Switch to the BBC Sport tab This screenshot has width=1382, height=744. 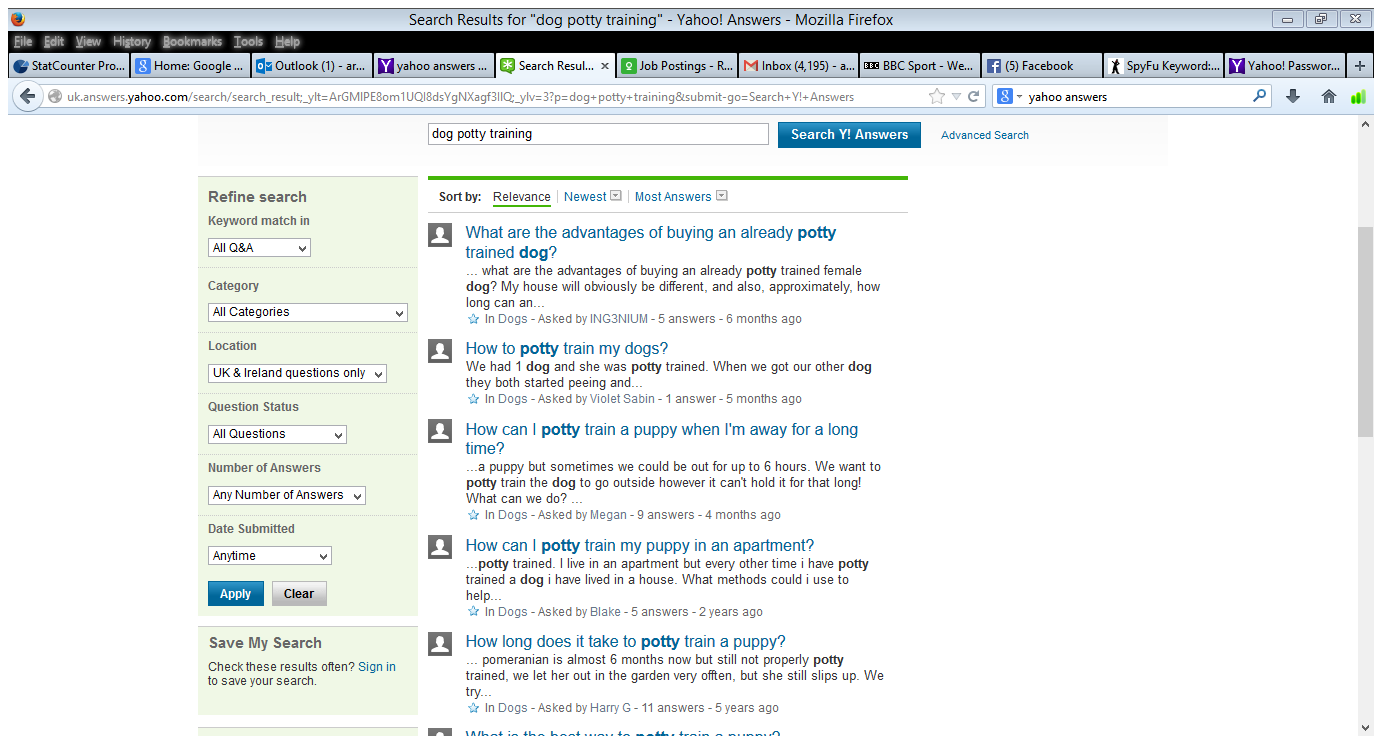[920, 66]
